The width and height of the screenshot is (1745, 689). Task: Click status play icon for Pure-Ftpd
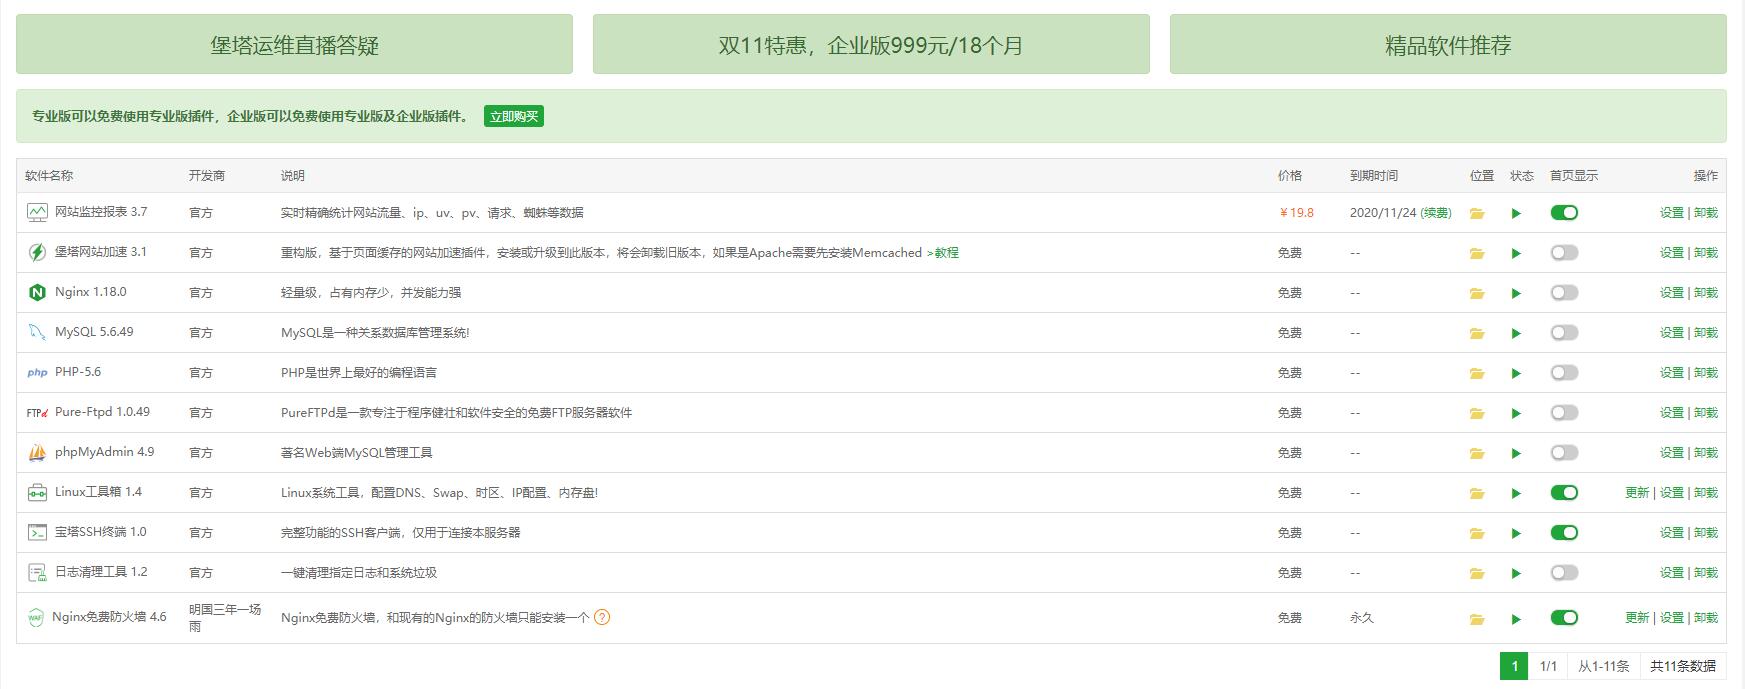point(1516,413)
